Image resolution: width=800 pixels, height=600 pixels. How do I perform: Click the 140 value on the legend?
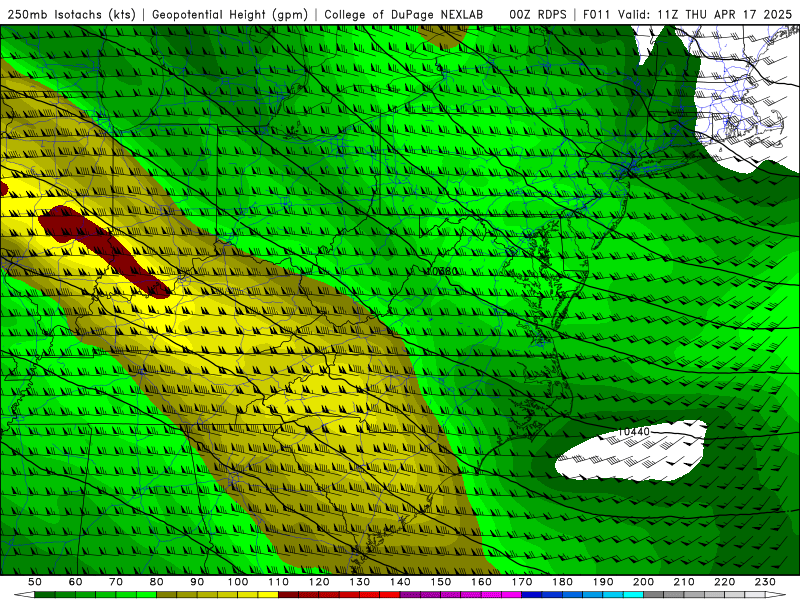(x=401, y=582)
